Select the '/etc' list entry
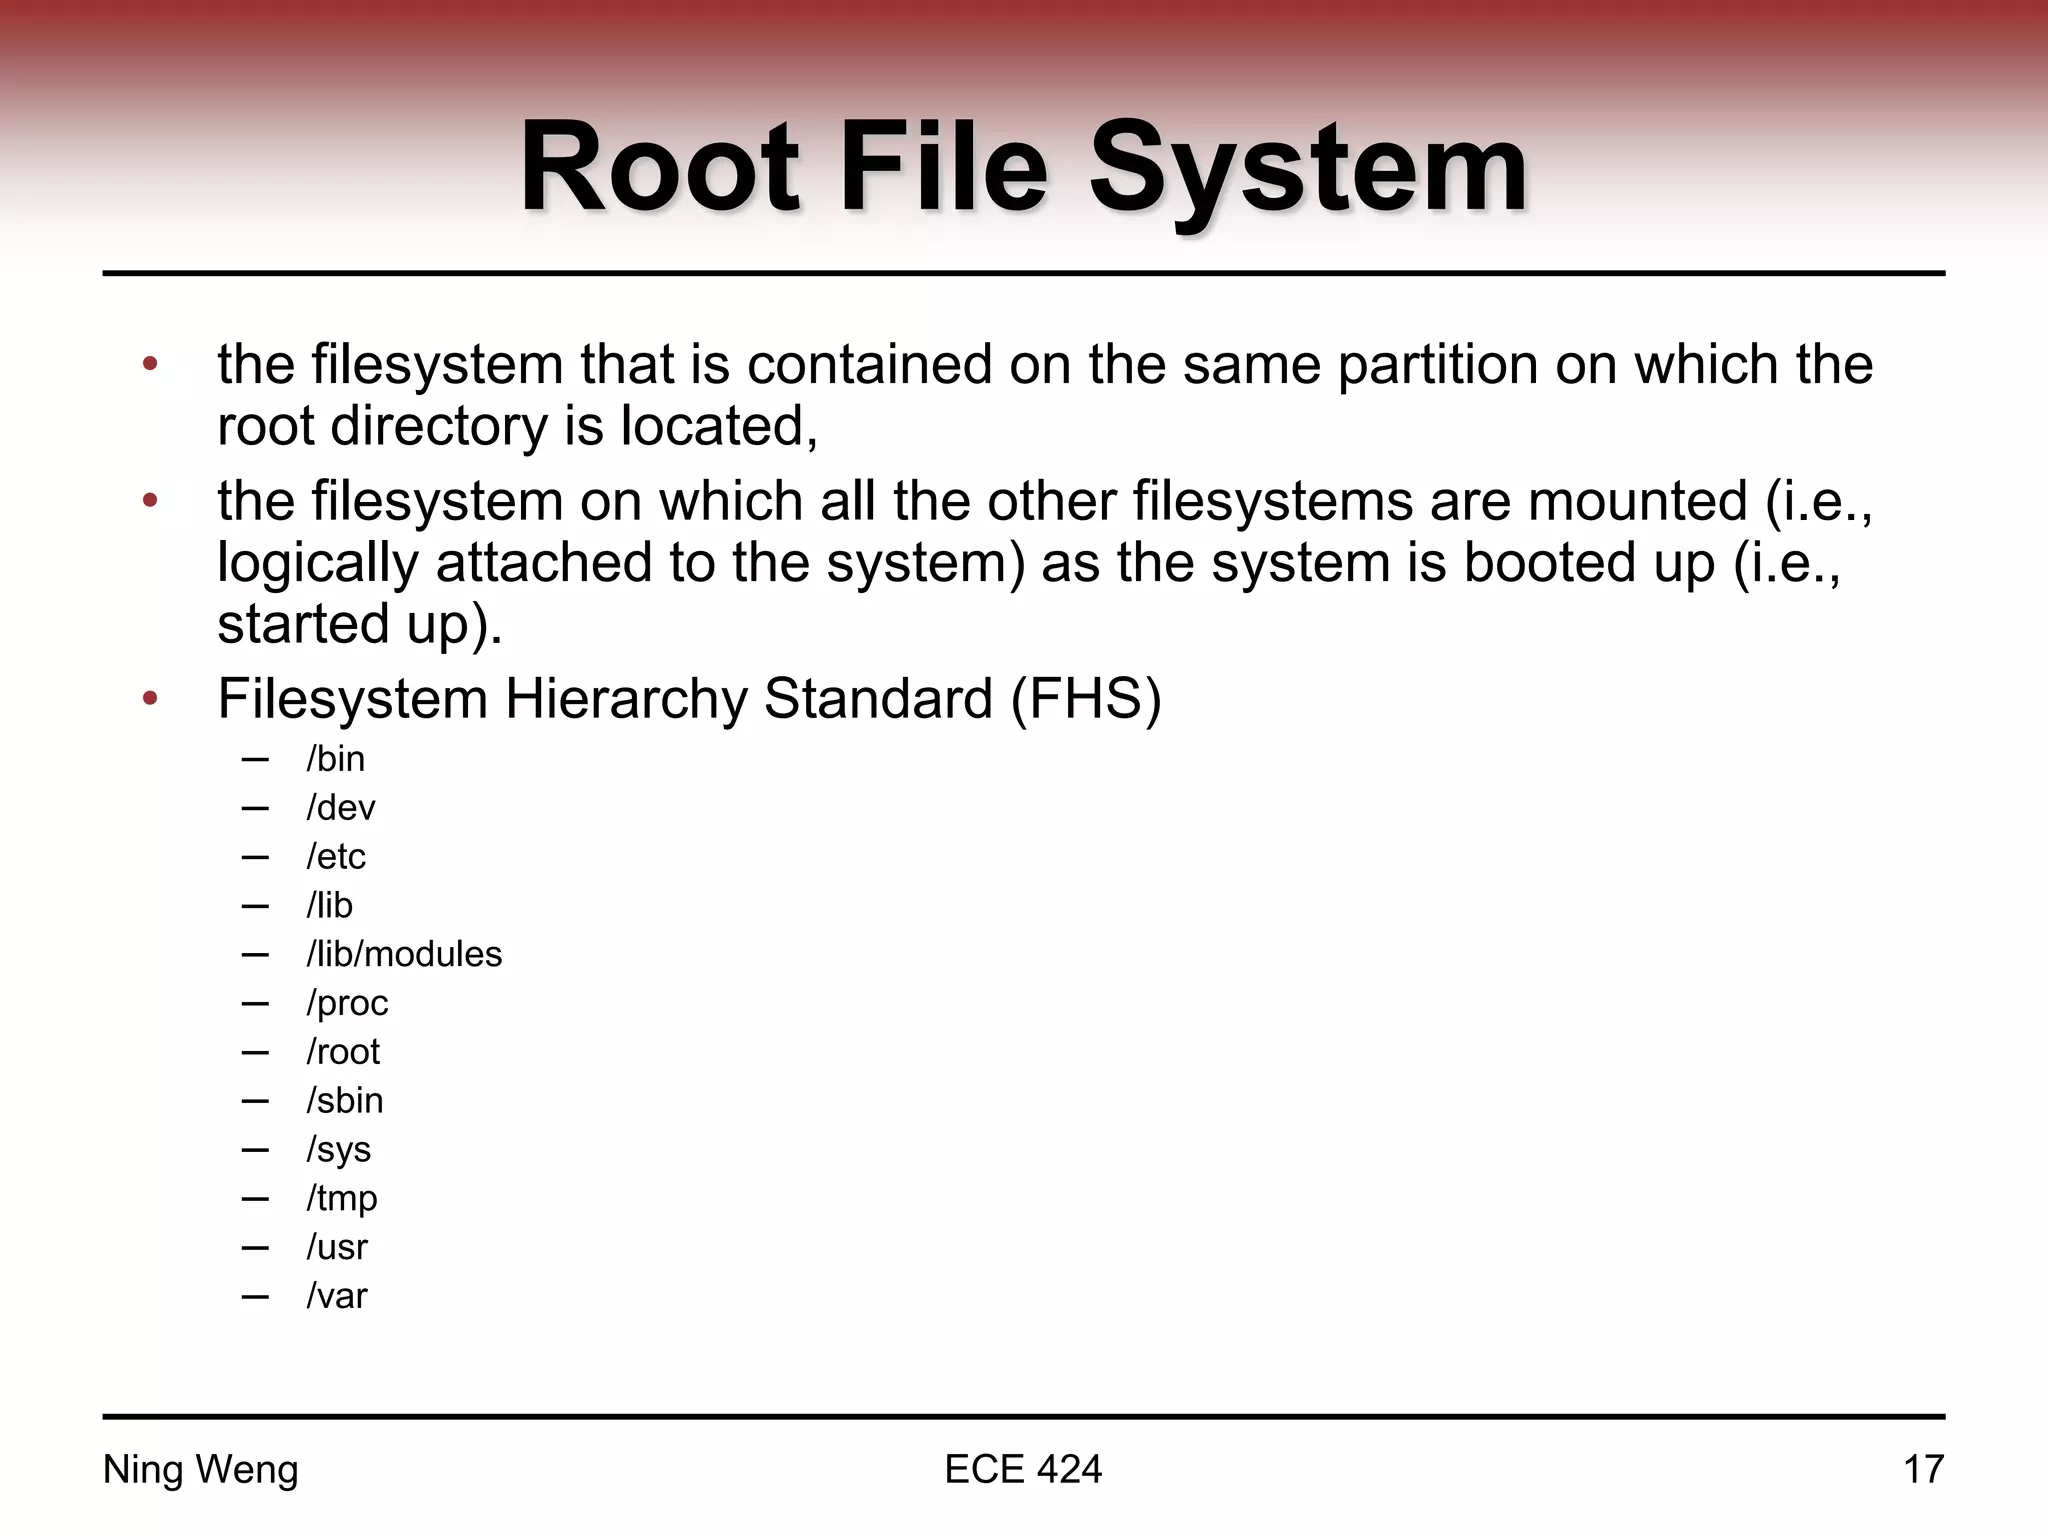2048x1536 pixels. coord(336,857)
